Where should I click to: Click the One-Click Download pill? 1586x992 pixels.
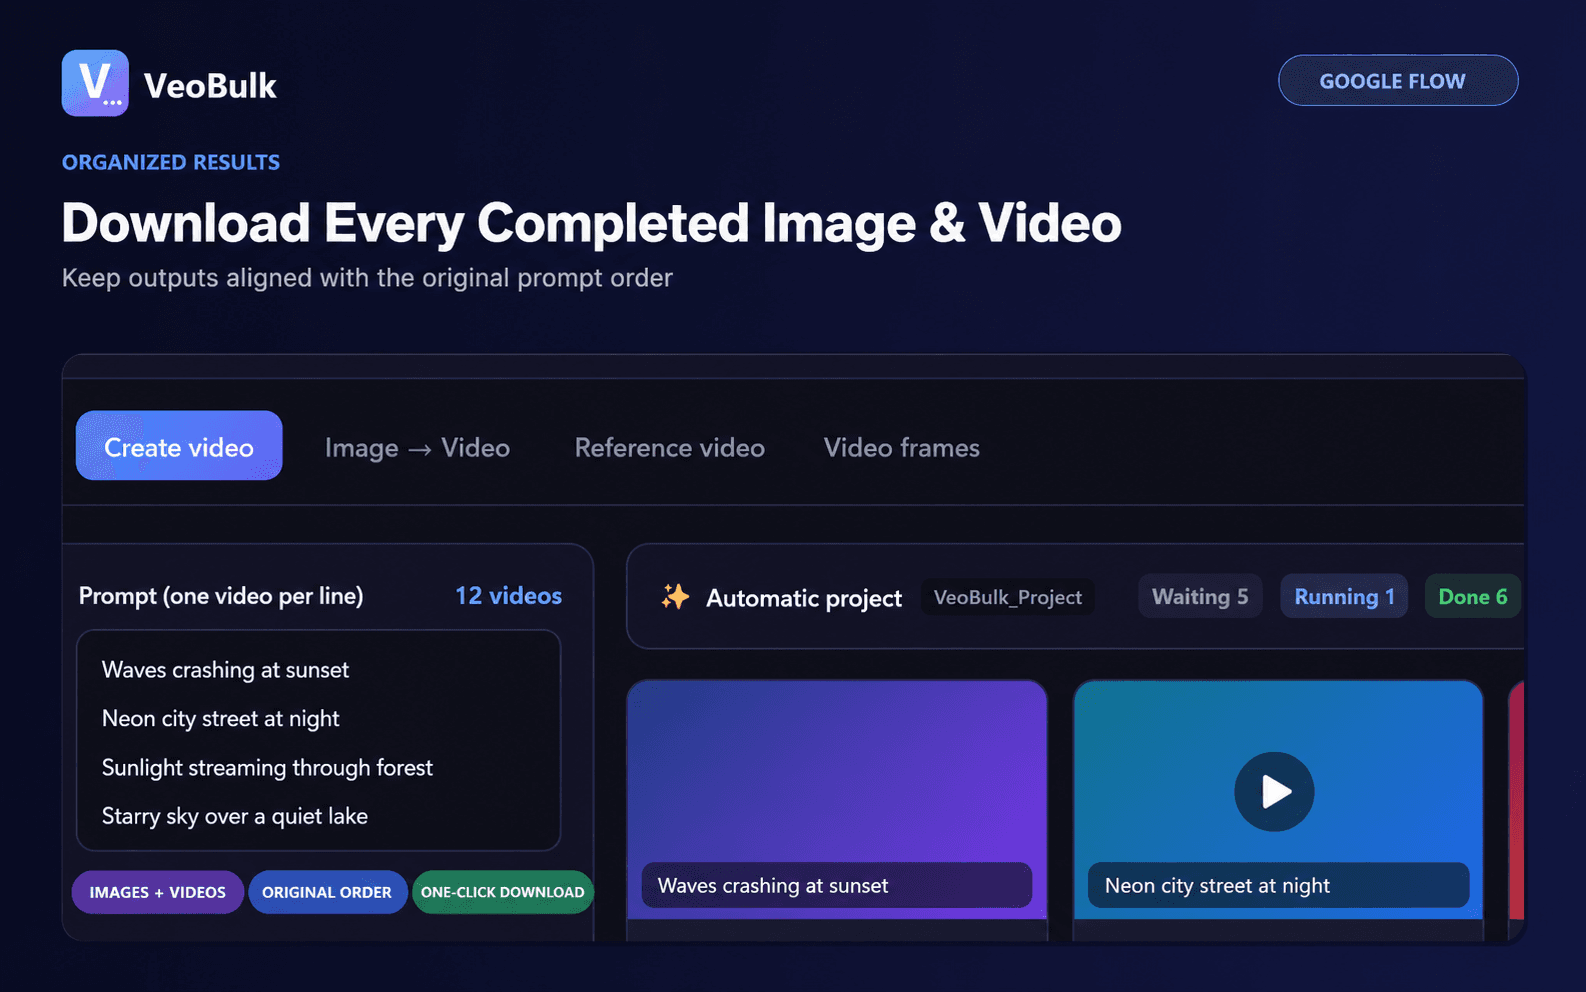click(x=503, y=892)
